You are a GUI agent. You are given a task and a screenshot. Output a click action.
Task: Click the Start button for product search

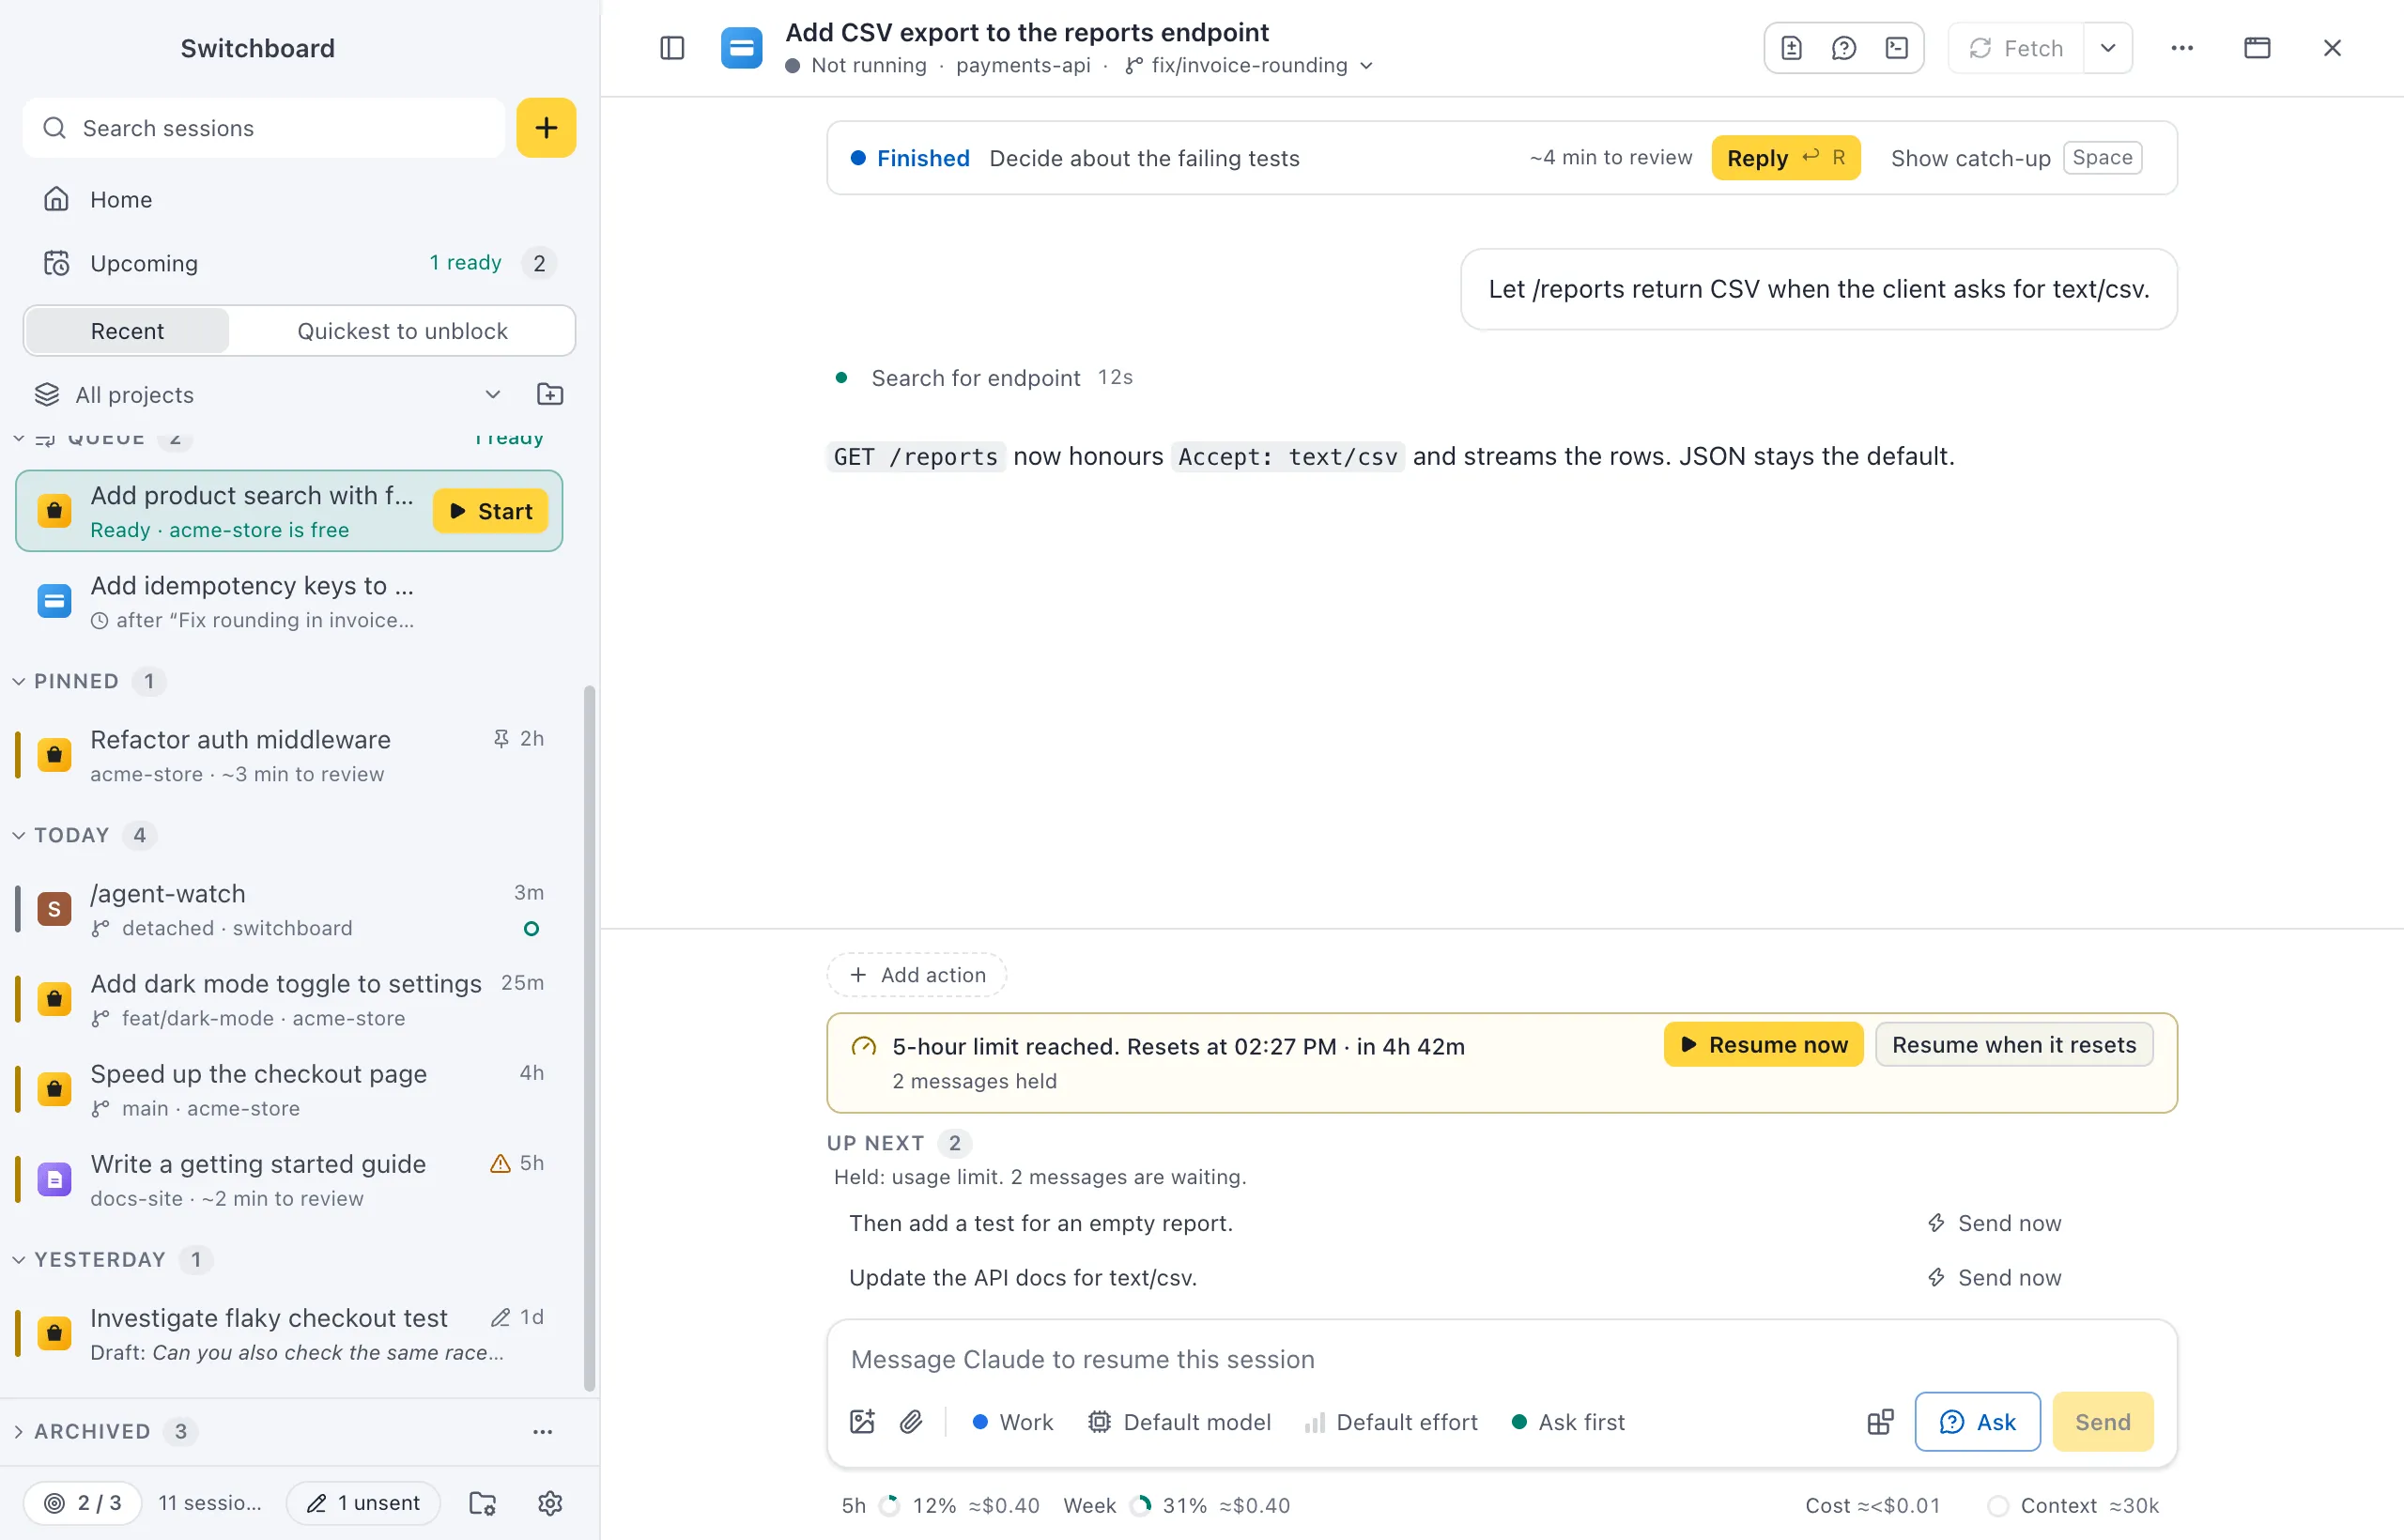point(490,511)
